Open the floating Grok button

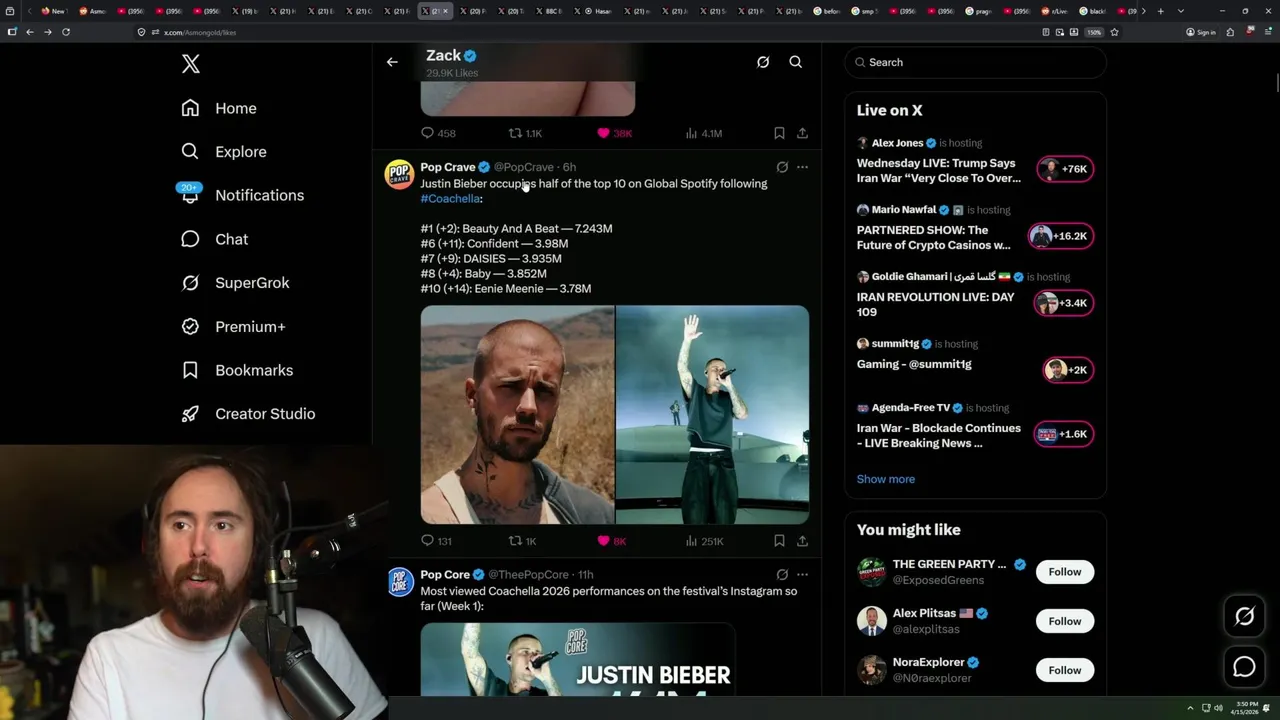[x=1244, y=617]
